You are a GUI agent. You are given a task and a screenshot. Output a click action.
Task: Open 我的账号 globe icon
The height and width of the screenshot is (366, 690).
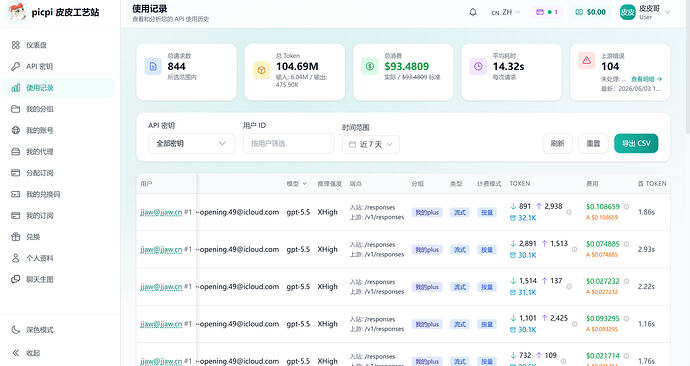tap(16, 130)
